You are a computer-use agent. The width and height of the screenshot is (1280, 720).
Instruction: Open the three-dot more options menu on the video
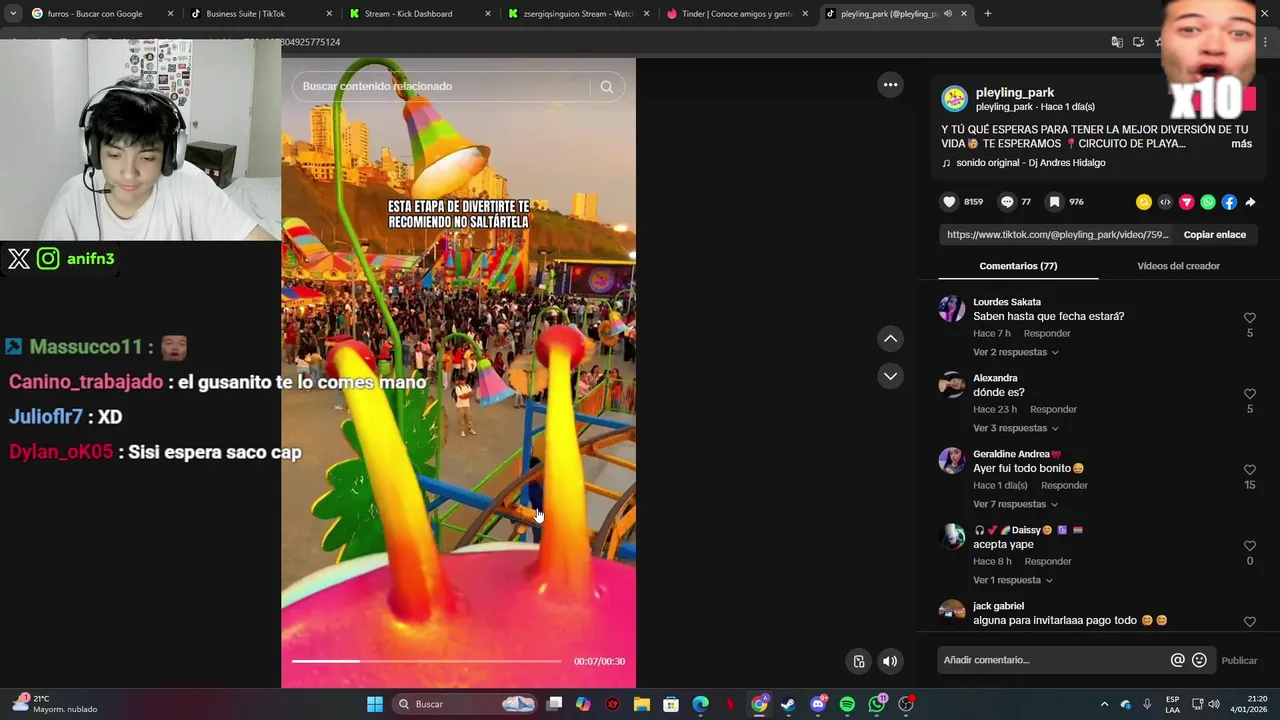click(x=890, y=85)
